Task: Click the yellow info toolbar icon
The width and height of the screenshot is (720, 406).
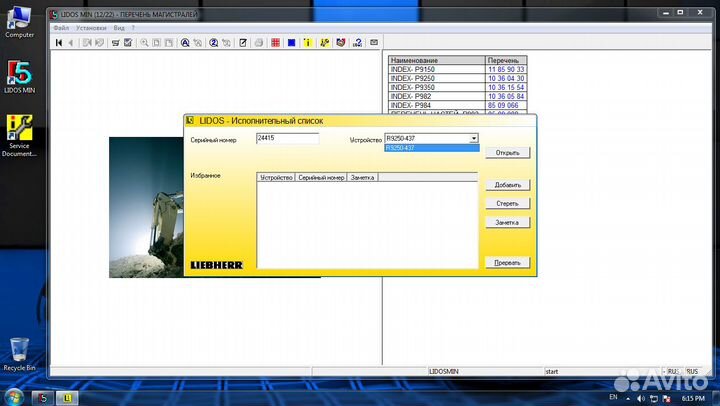Action: (x=307, y=43)
